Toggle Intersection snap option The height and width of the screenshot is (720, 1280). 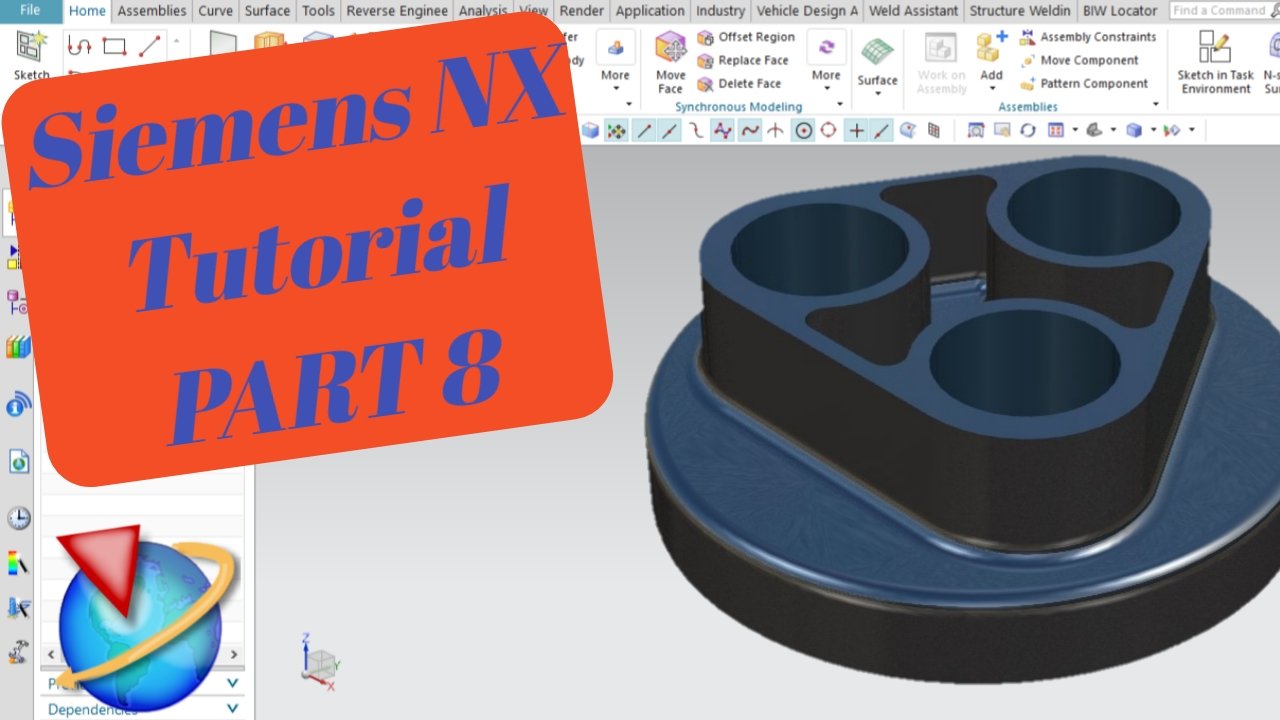[x=775, y=130]
